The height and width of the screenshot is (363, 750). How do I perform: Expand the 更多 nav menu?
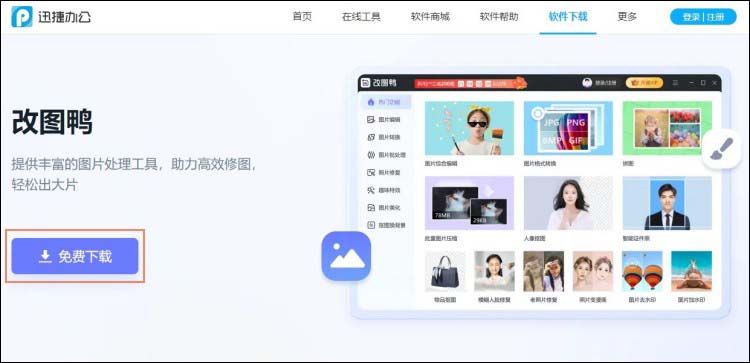627,17
